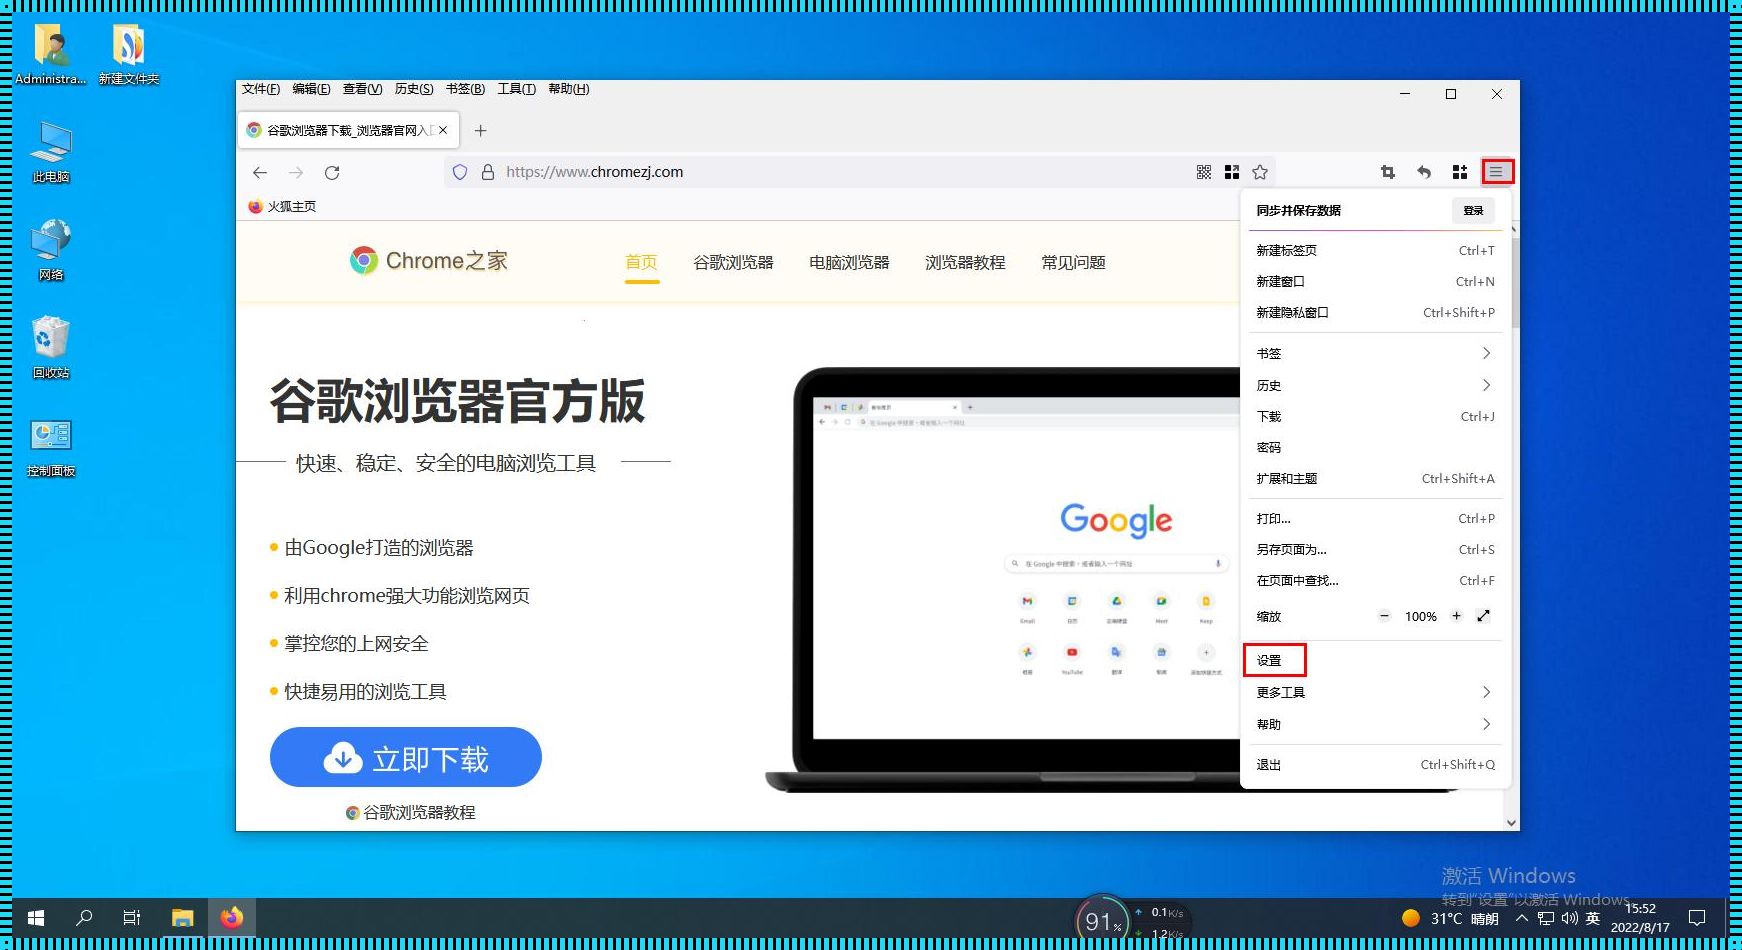Click the site security padlock icon

pos(488,172)
